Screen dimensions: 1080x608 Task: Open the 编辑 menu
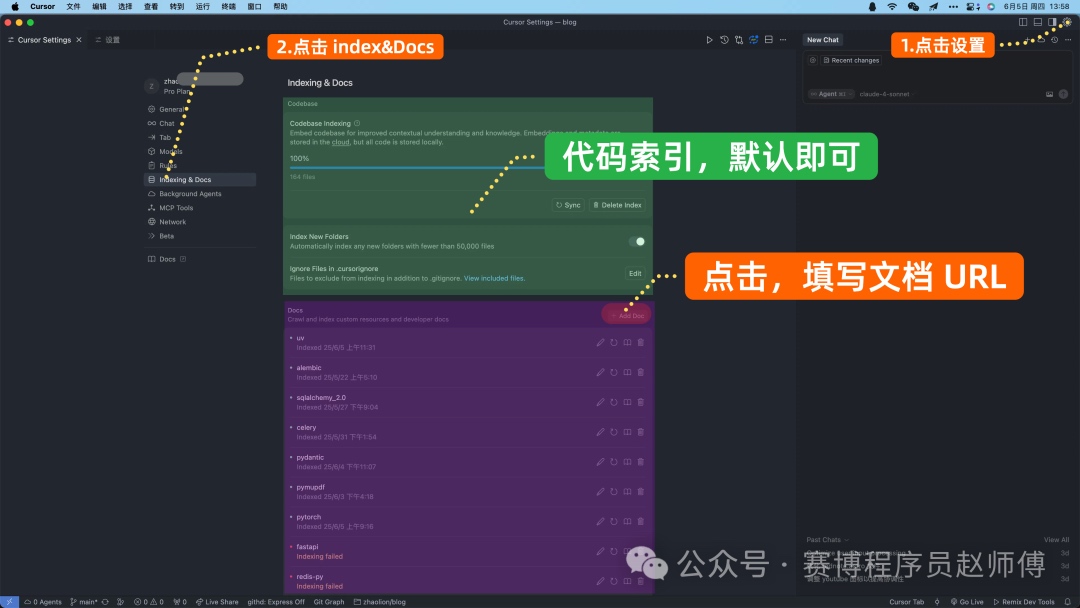pos(99,6)
